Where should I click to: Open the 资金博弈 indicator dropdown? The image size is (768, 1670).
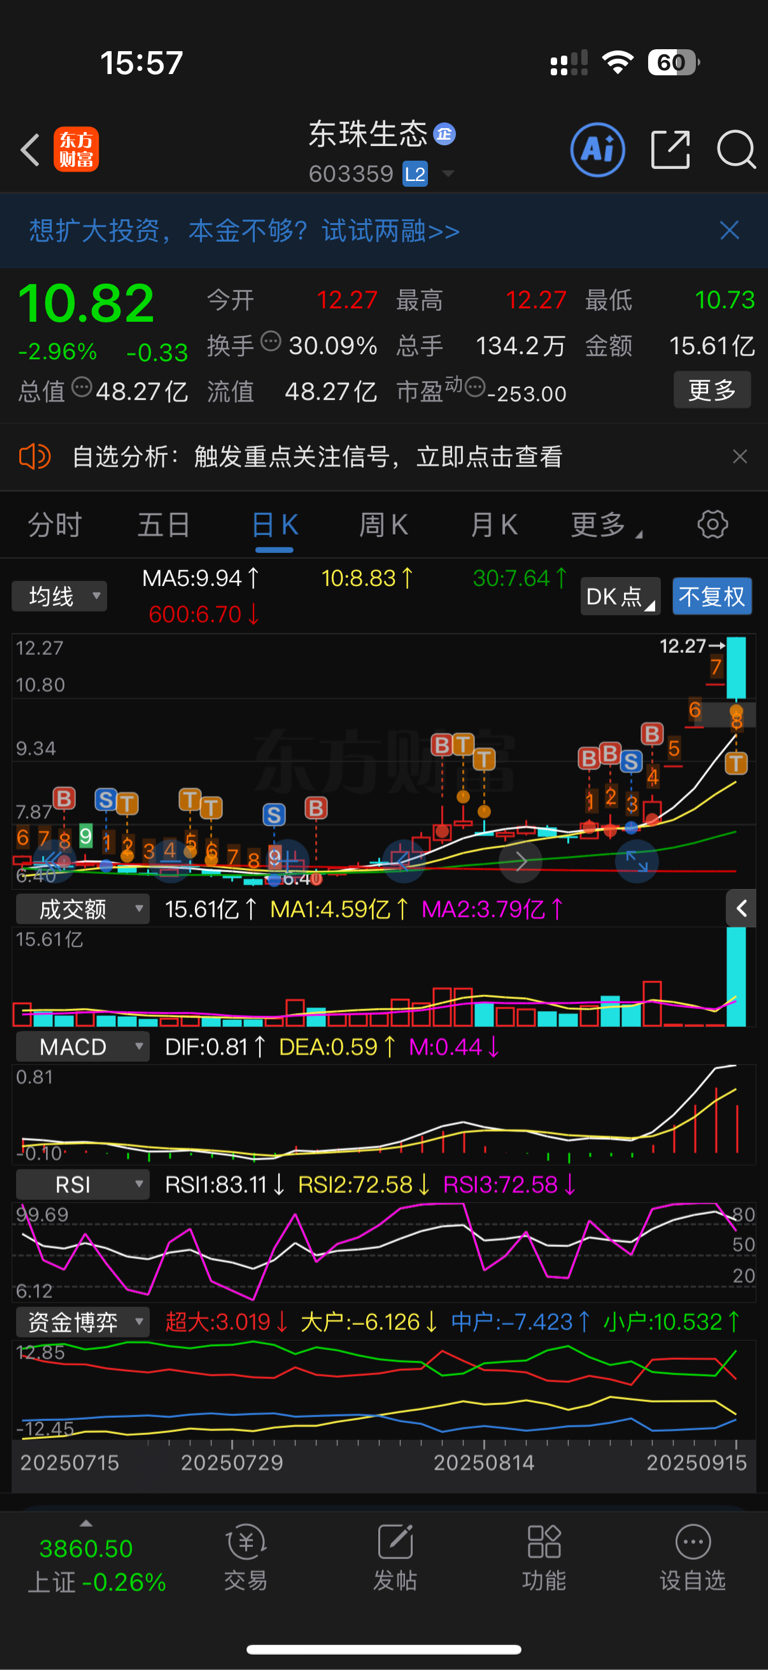[82, 1322]
